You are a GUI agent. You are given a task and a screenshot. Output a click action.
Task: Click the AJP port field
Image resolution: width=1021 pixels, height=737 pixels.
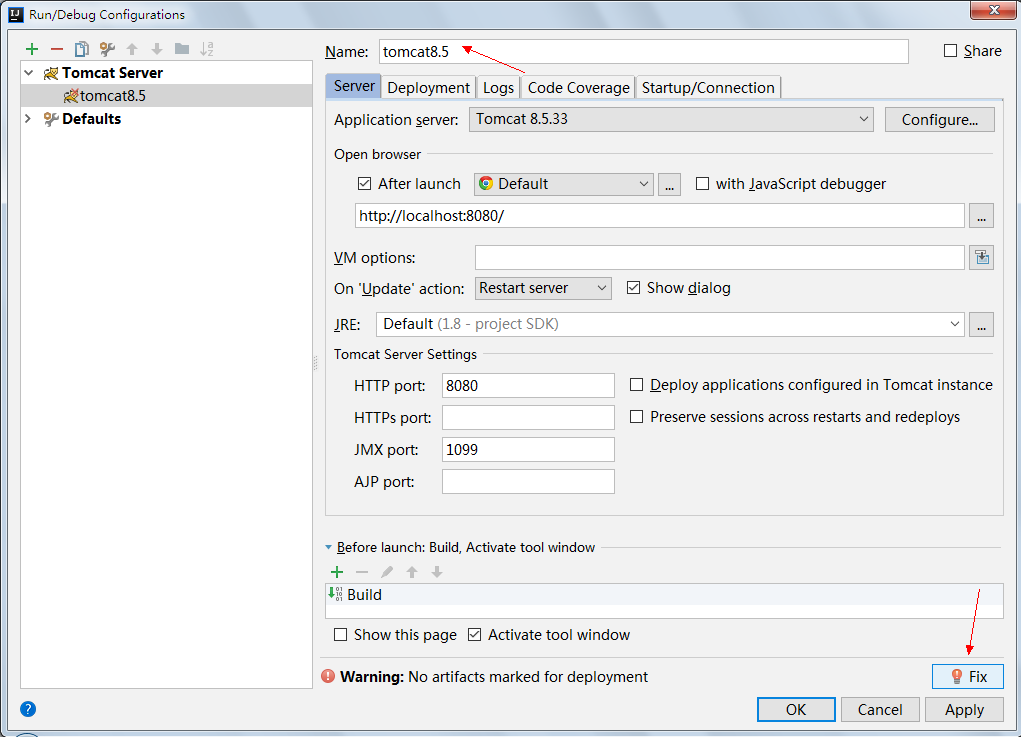[528, 482]
